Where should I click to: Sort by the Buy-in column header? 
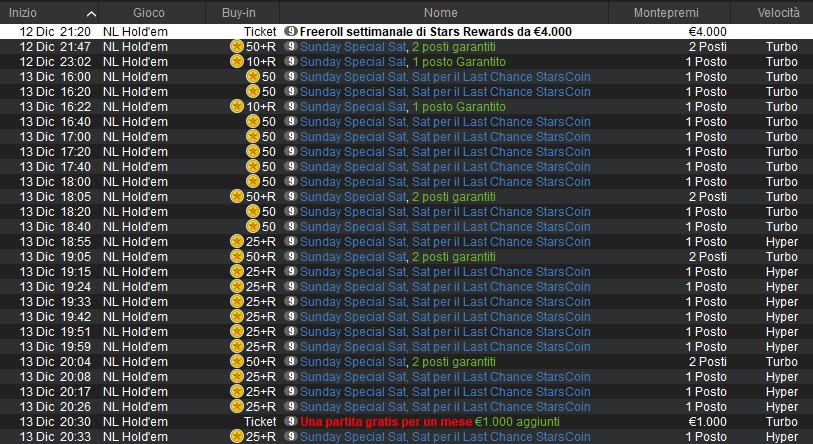(242, 12)
